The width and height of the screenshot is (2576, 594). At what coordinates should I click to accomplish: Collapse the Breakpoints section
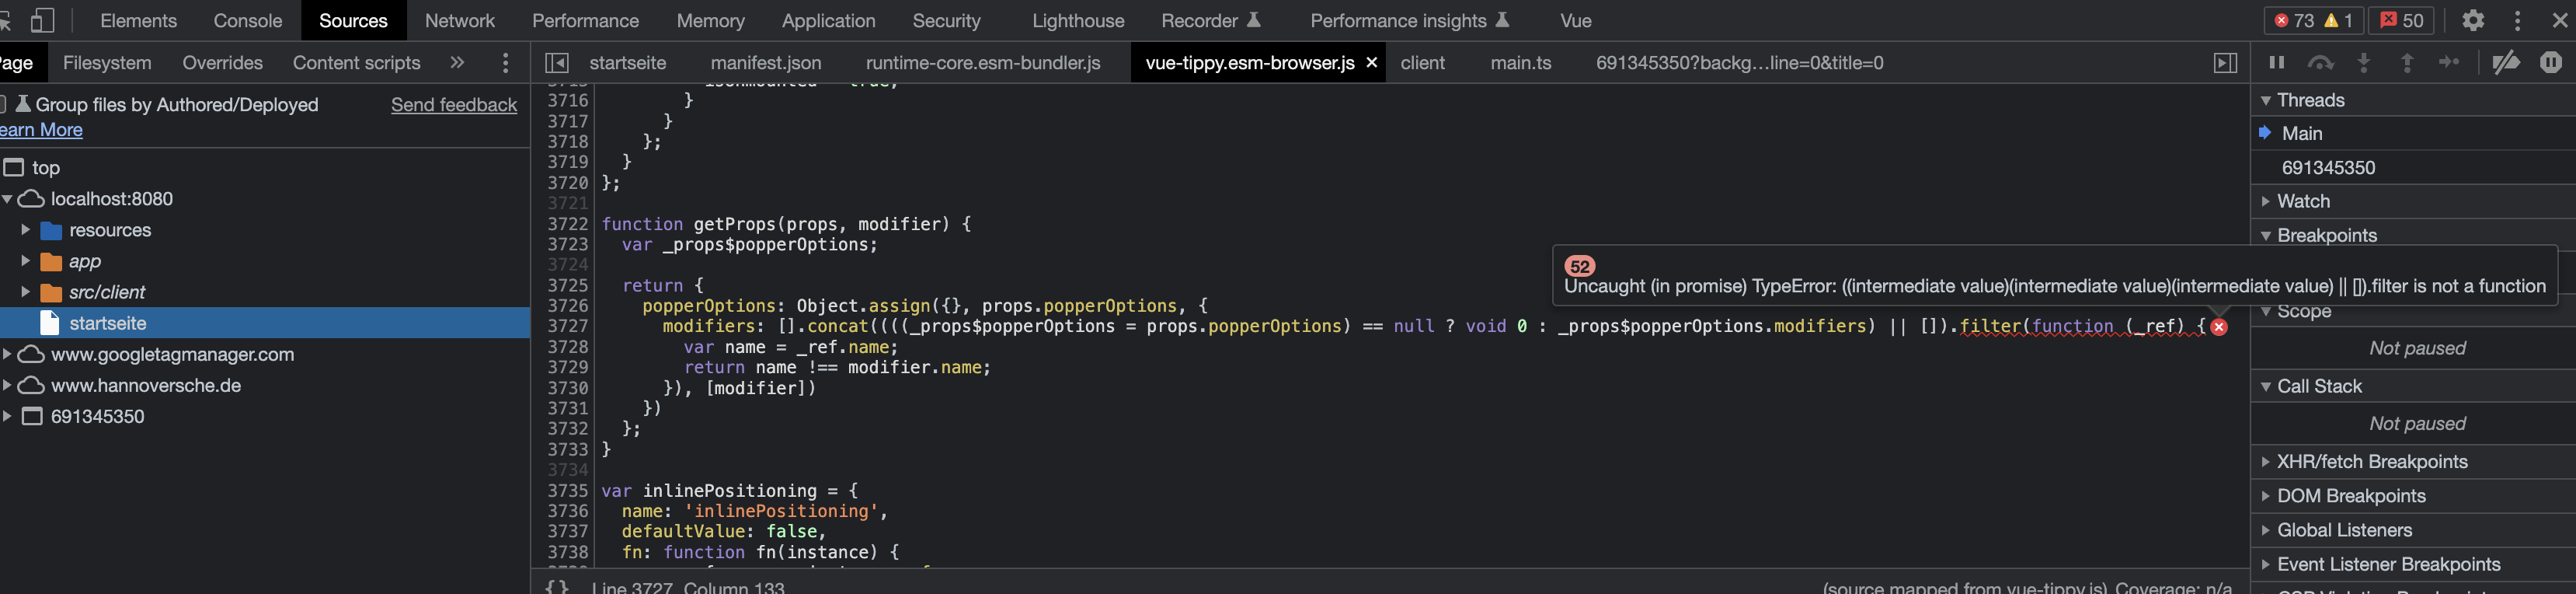point(2266,236)
